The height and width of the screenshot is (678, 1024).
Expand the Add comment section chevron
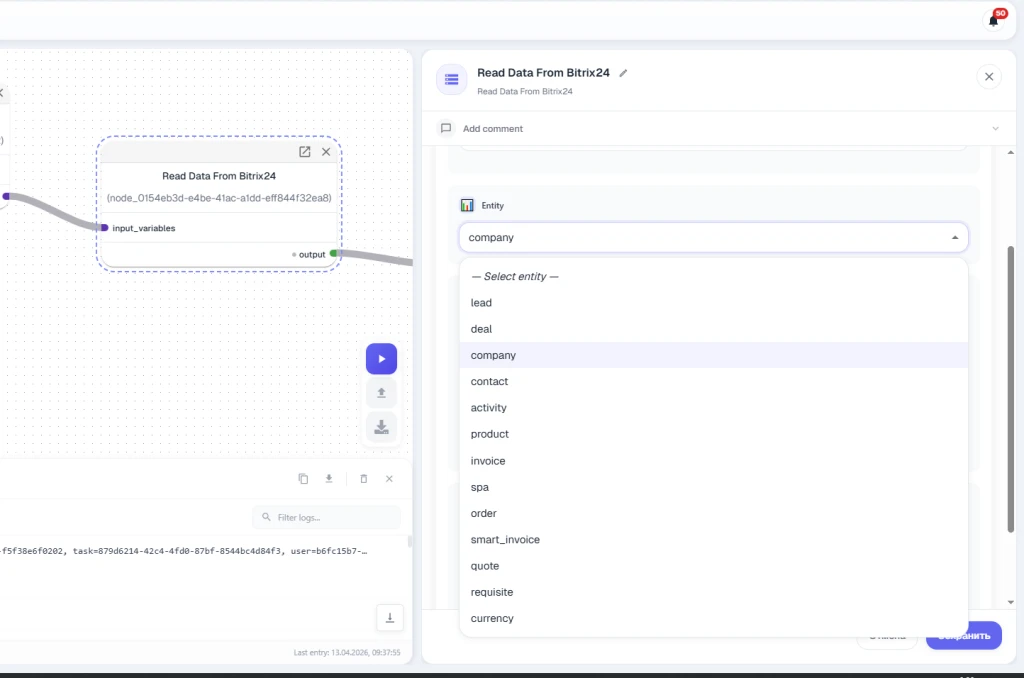[x=995, y=129]
